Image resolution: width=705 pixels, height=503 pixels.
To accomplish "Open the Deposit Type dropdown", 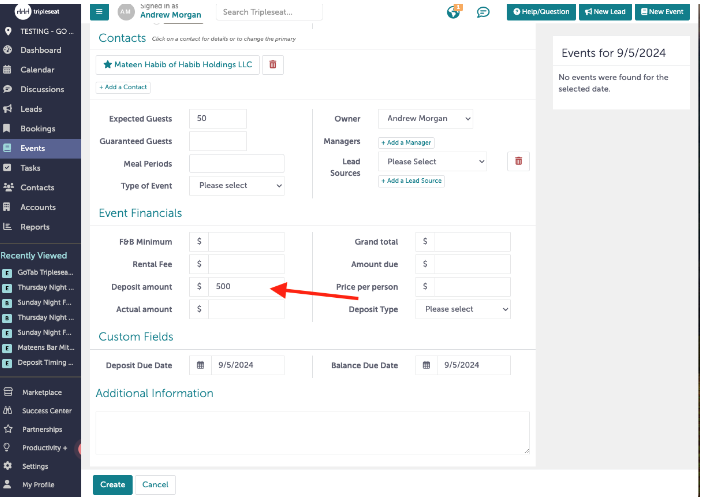I will click(x=463, y=310).
